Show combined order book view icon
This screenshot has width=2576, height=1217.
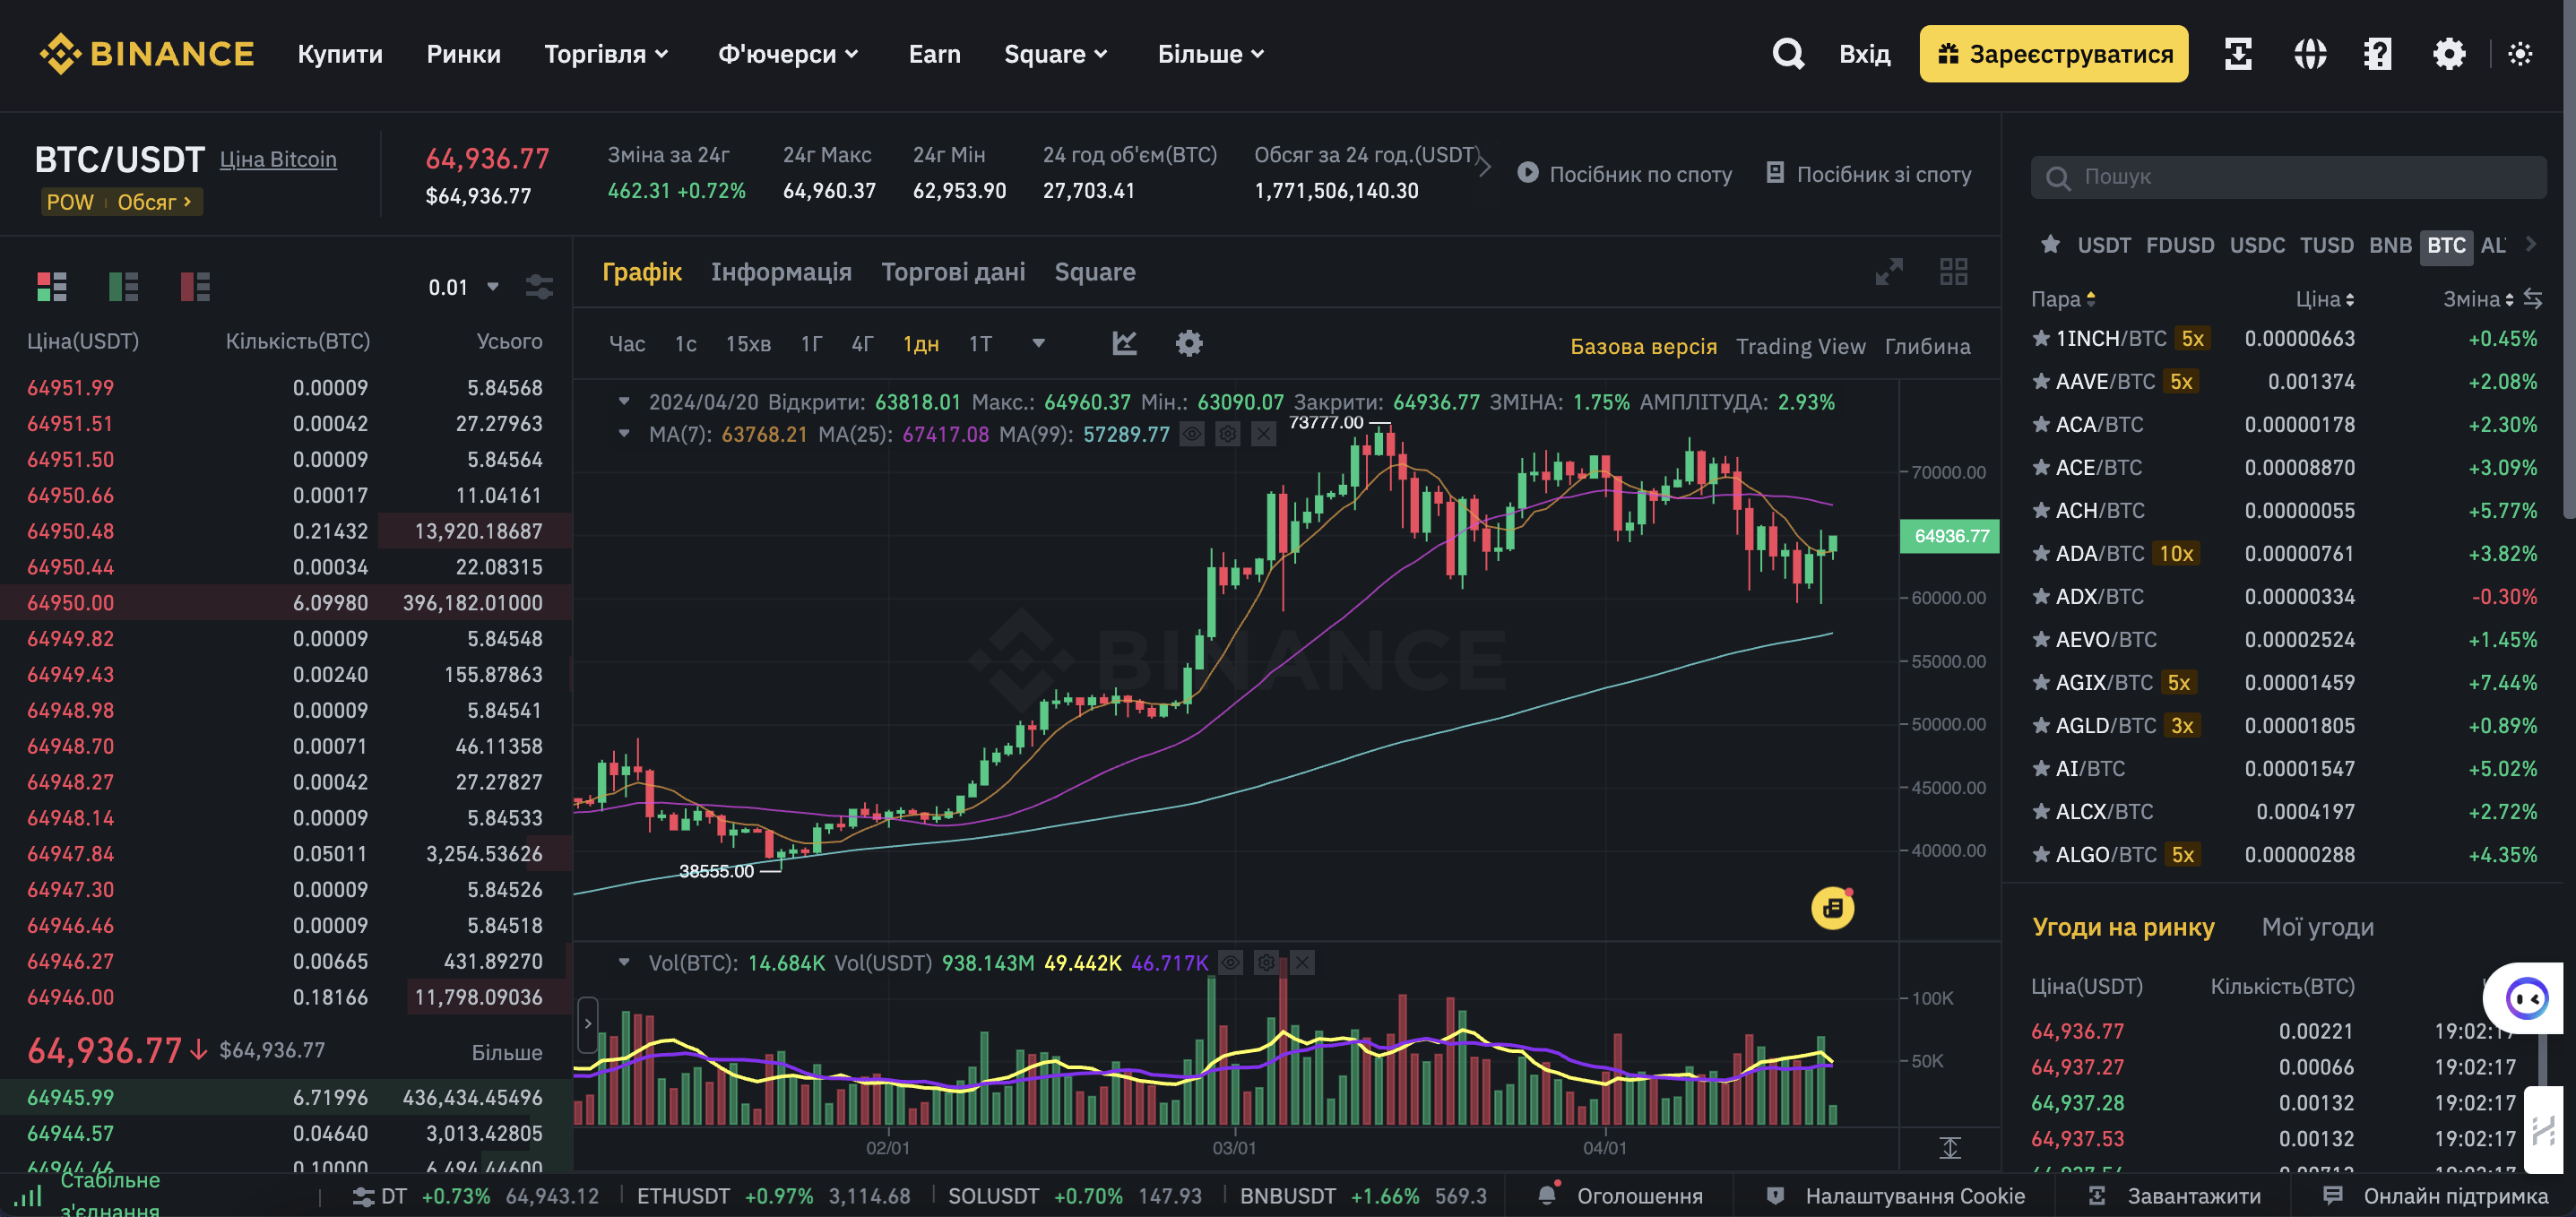coord(52,286)
